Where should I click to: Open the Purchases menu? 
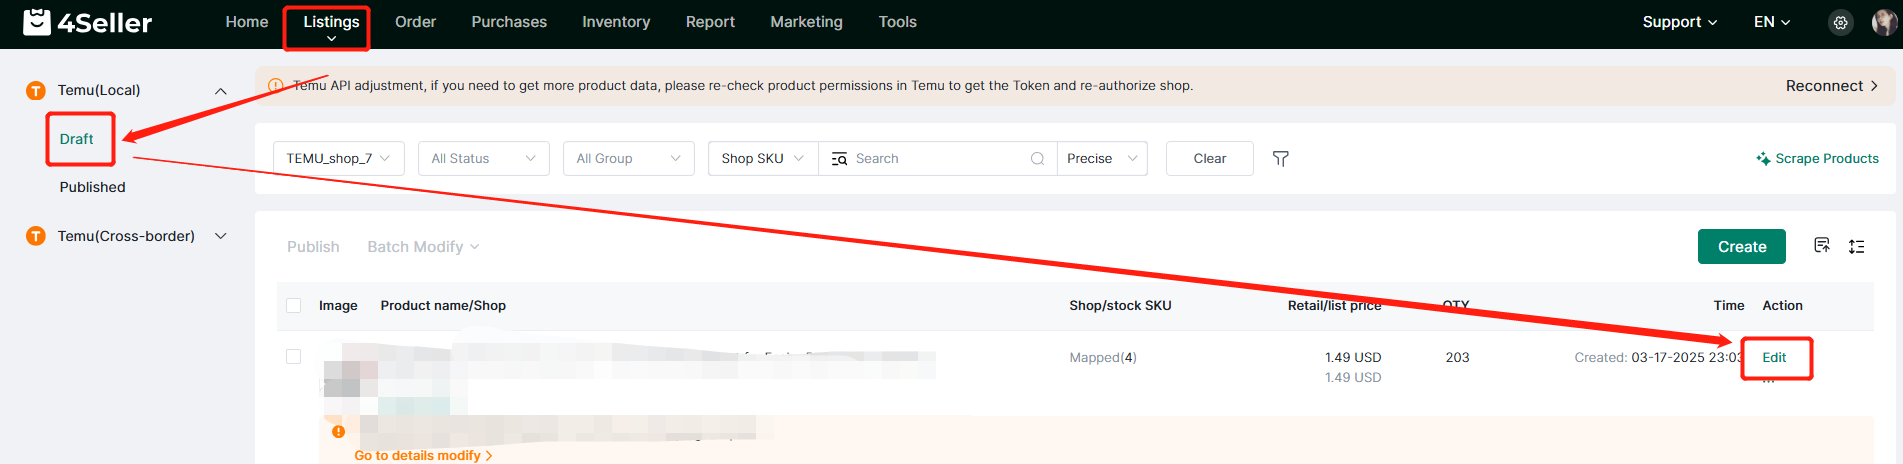pos(509,22)
